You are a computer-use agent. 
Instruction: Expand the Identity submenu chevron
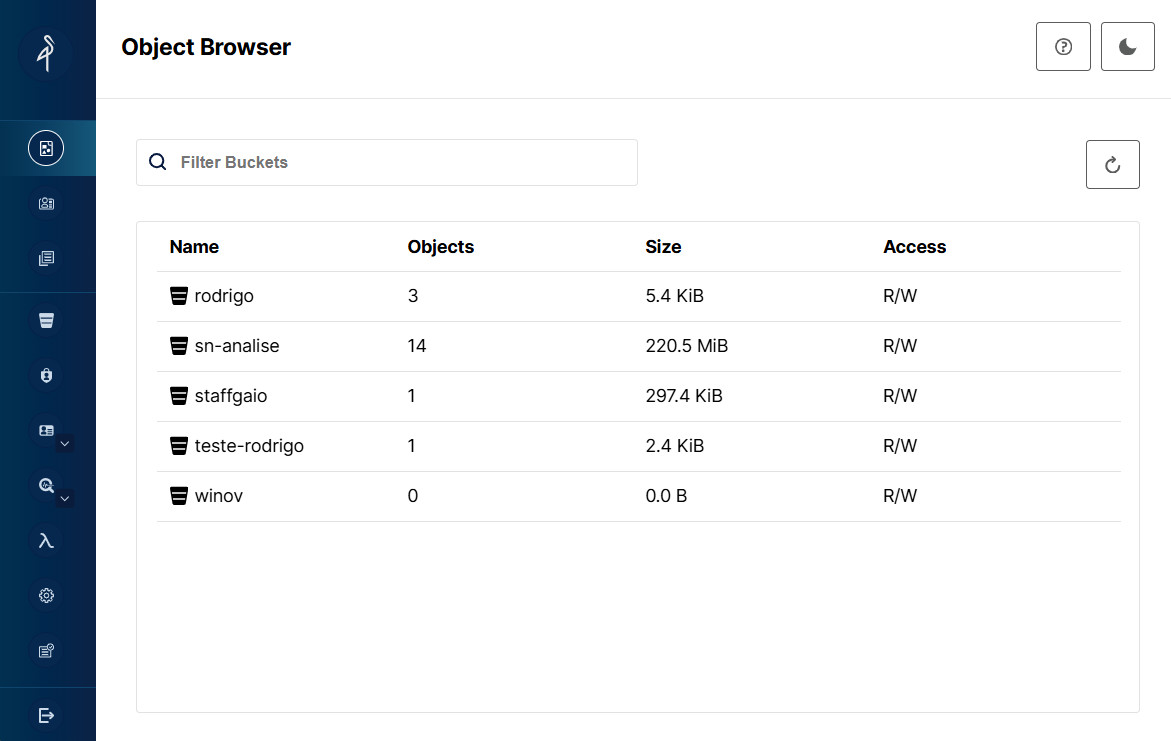coord(65,443)
